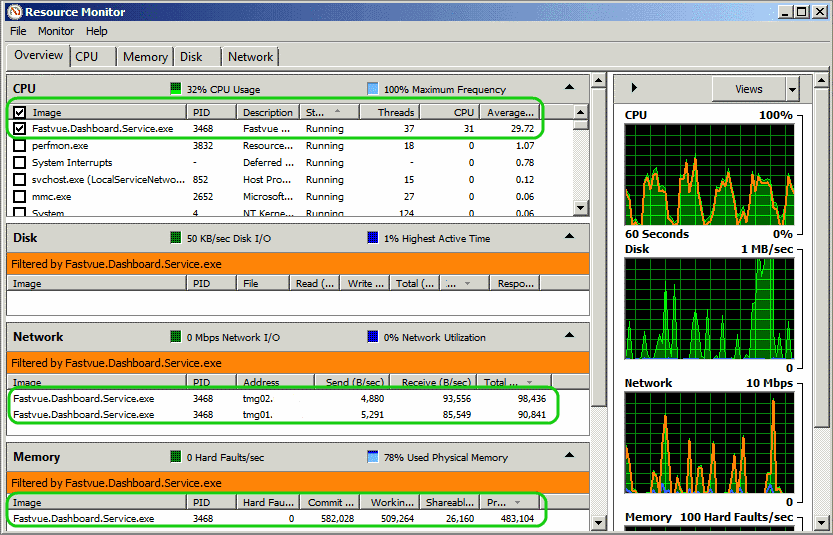Collapse the CPU section with its arrow

tap(570, 87)
